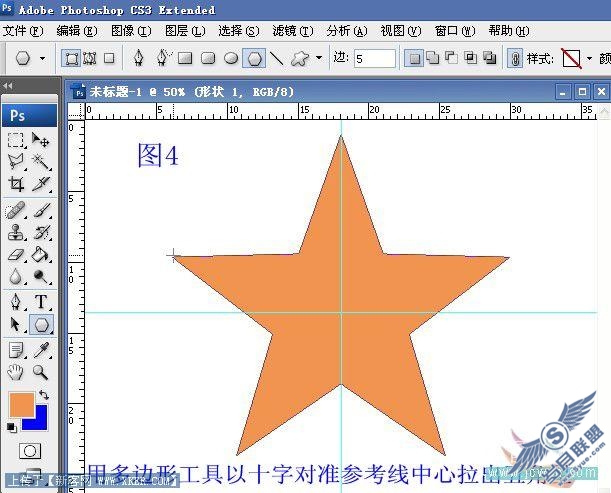Select the Type tool

click(41, 302)
